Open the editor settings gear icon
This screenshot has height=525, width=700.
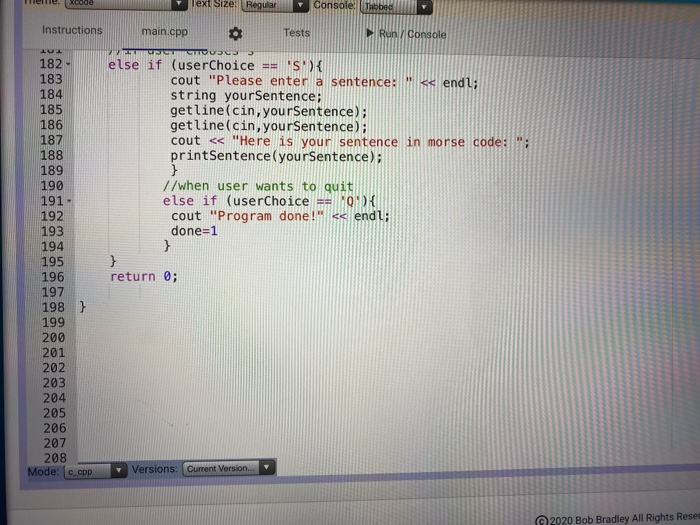tap(235, 33)
